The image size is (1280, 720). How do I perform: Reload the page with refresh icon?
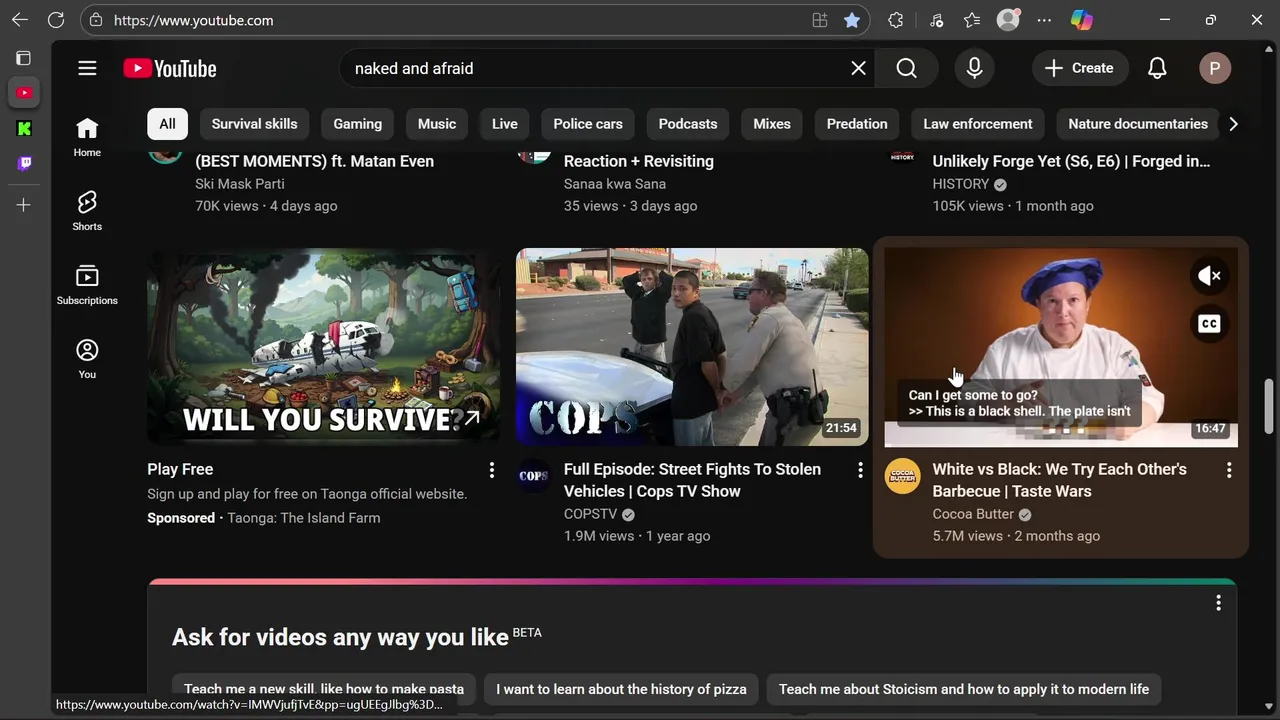pos(56,20)
